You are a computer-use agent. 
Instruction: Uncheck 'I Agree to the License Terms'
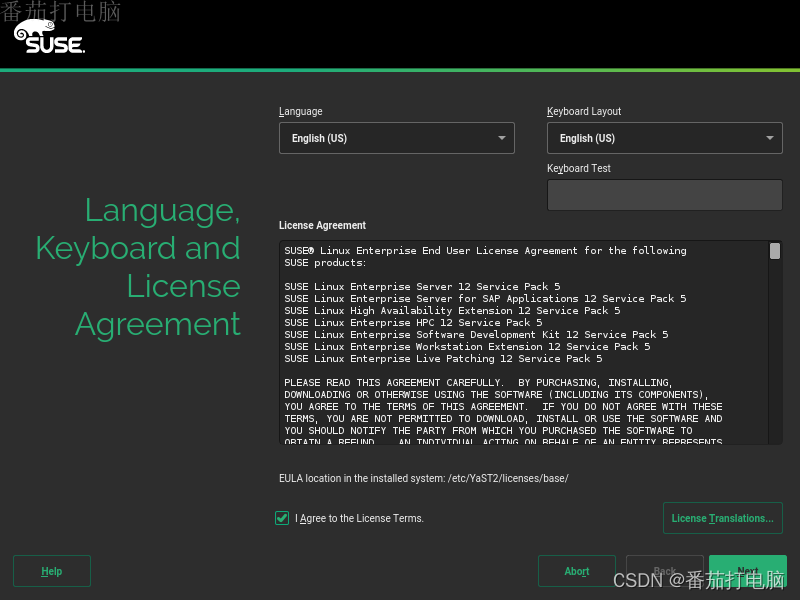pyautogui.click(x=282, y=518)
